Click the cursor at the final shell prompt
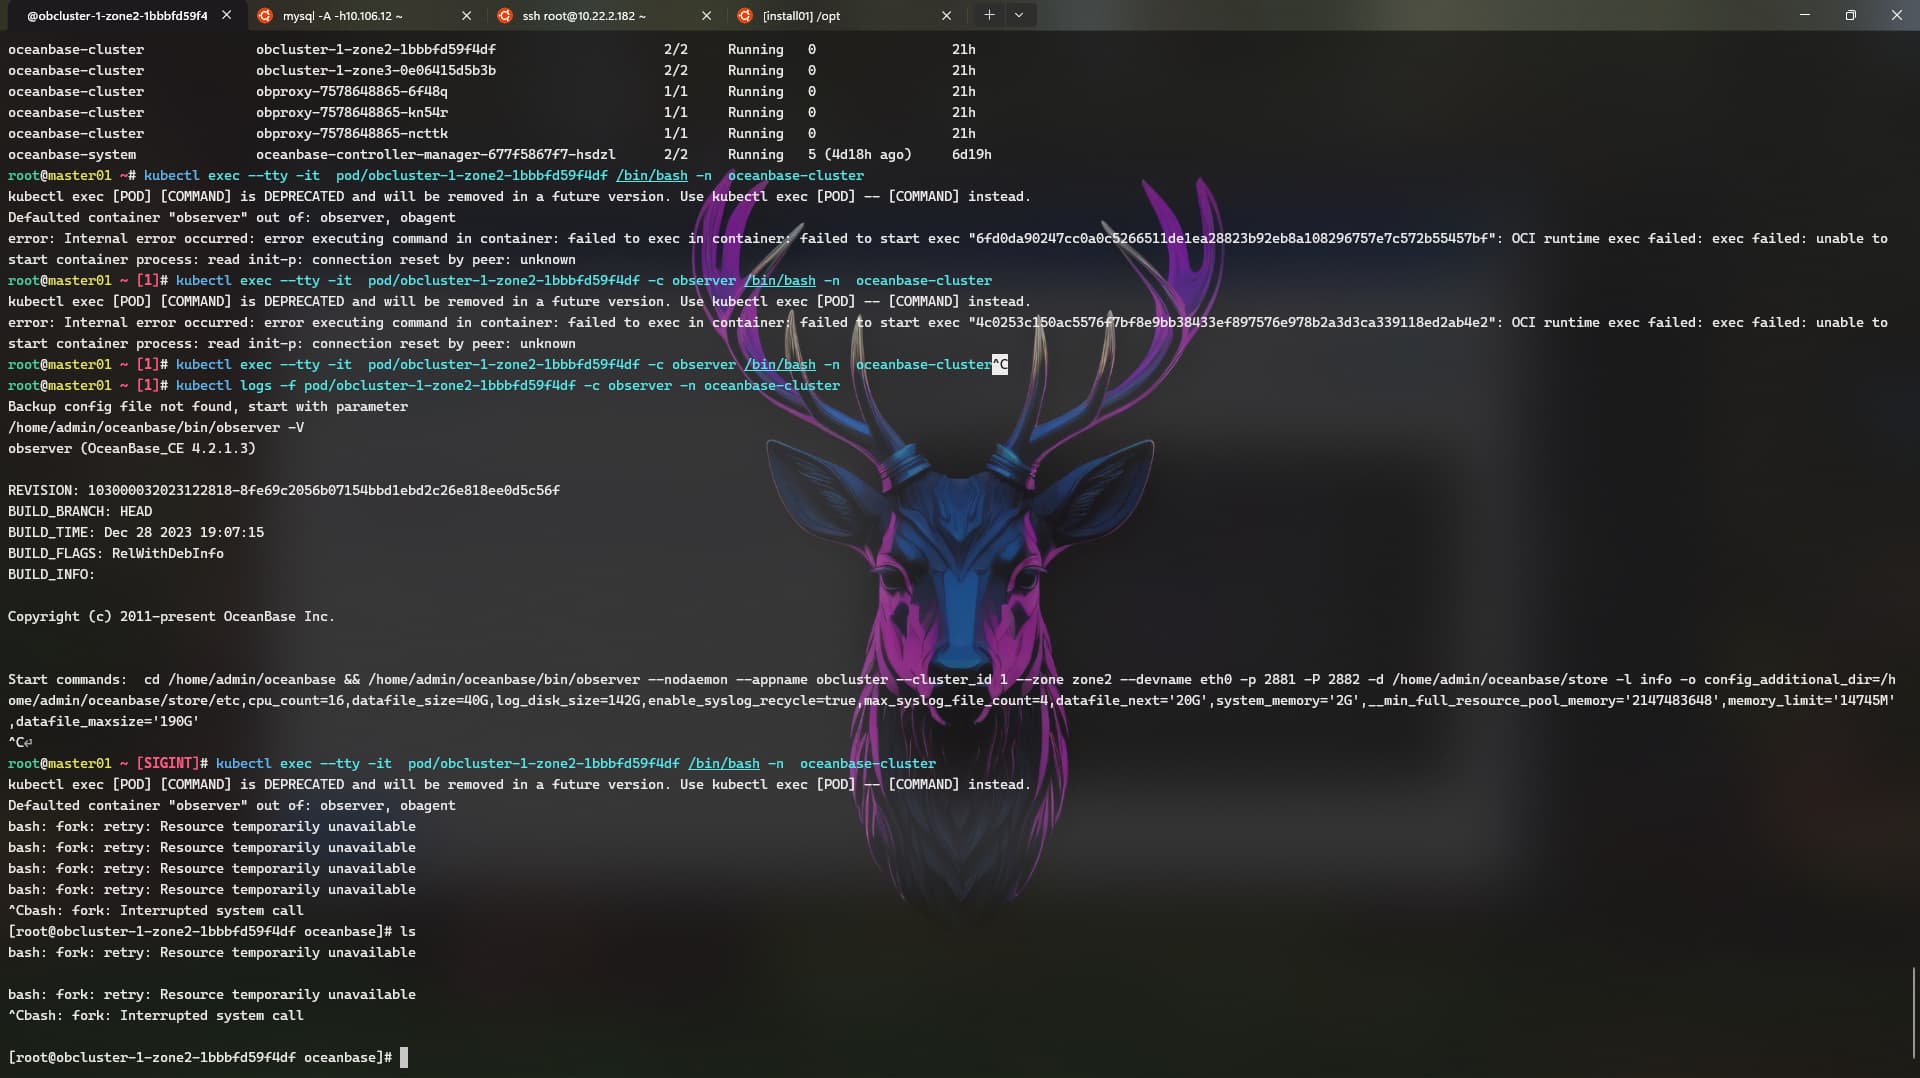The width and height of the screenshot is (1920, 1078). click(404, 1057)
